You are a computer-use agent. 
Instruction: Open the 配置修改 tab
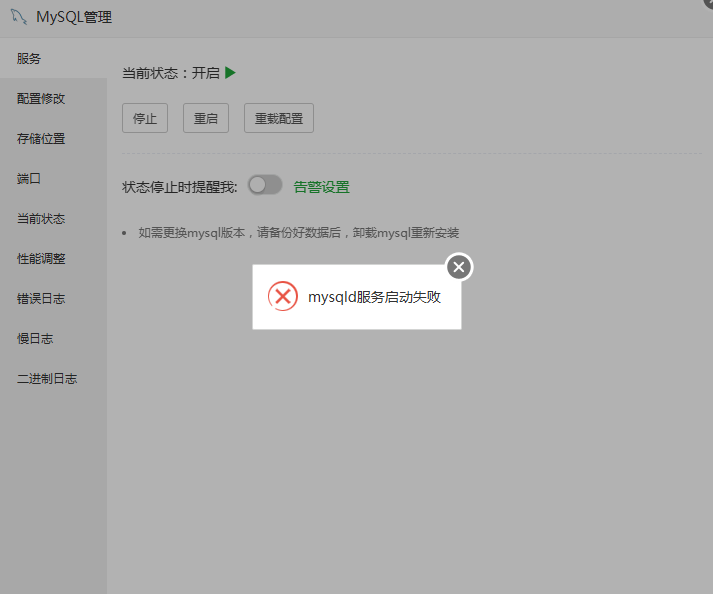[53, 99]
